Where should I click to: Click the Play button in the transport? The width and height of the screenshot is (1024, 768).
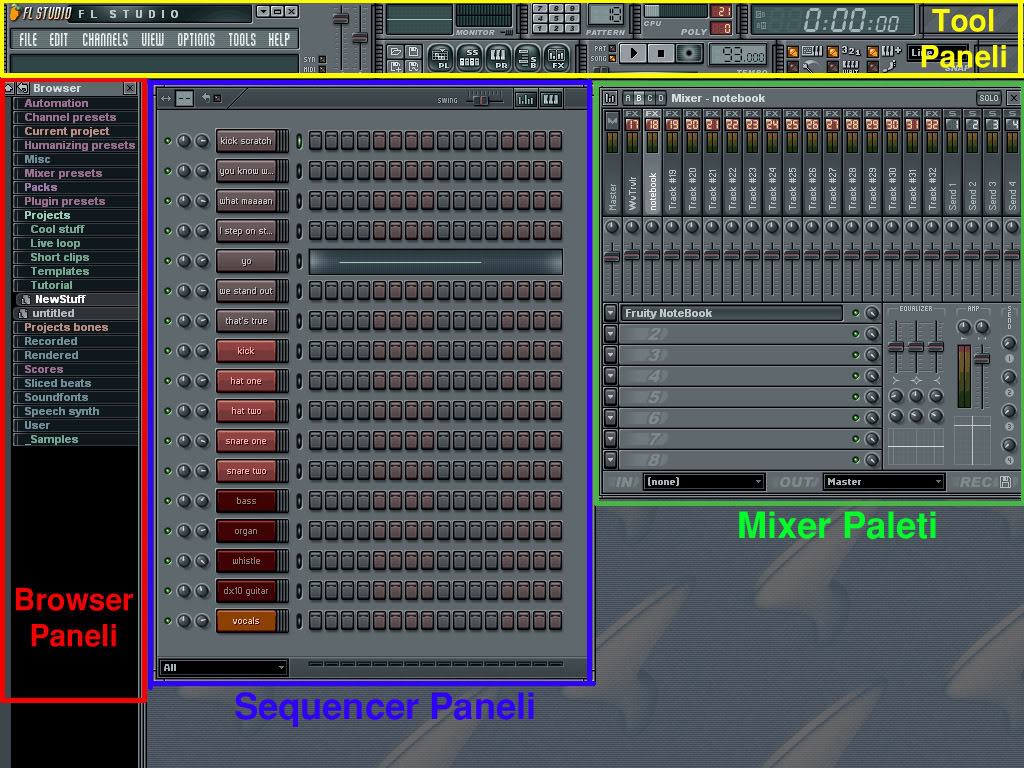[x=633, y=54]
